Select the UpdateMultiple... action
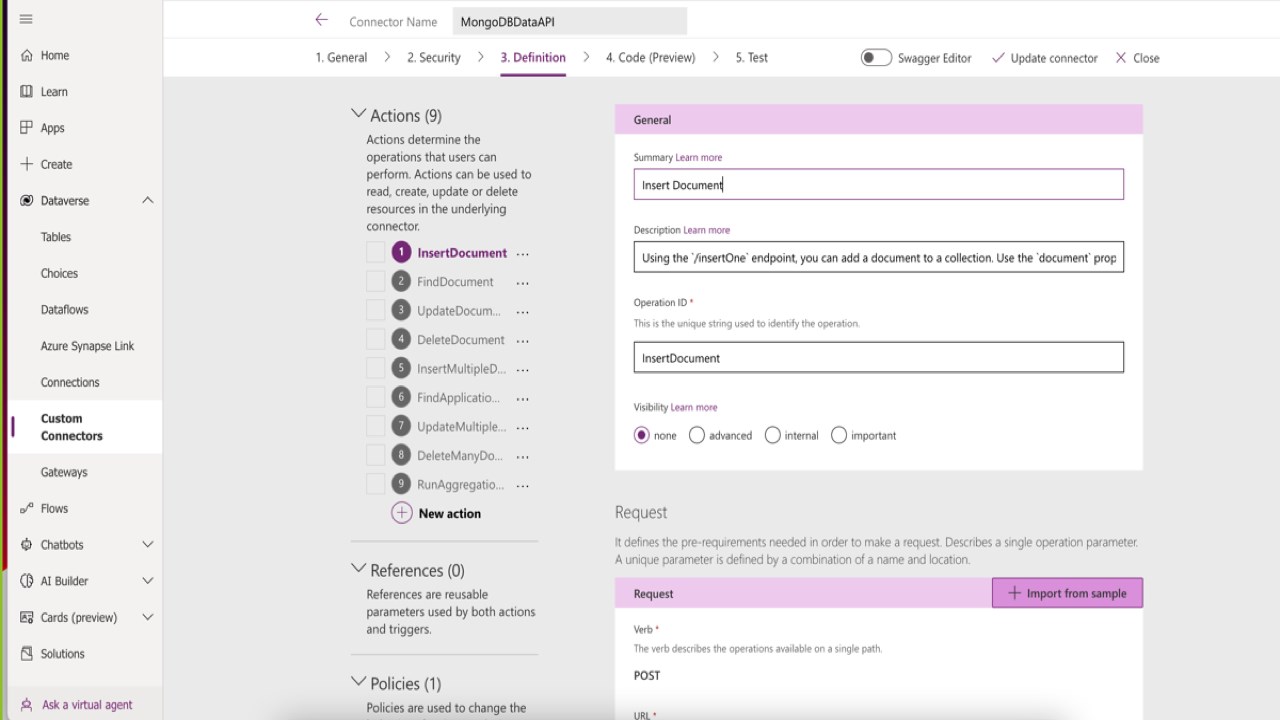This screenshot has height=720, width=1280. (x=461, y=427)
